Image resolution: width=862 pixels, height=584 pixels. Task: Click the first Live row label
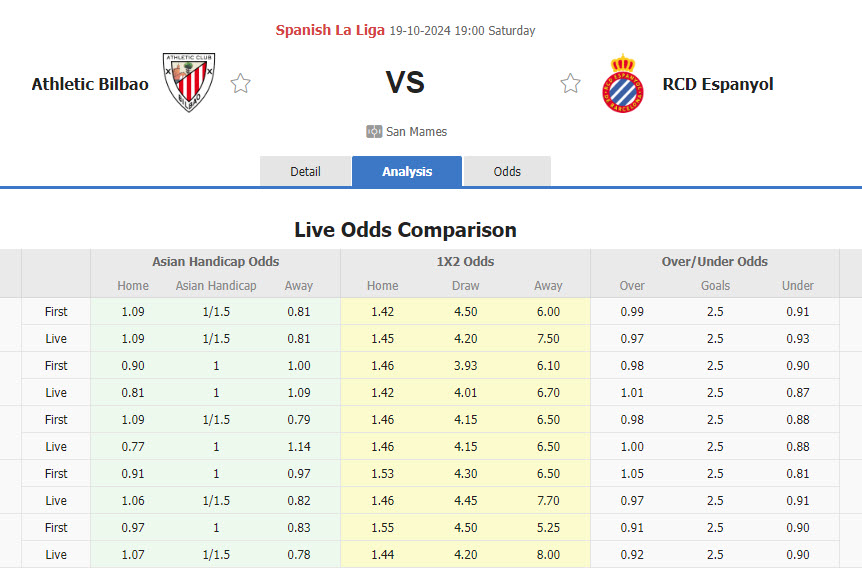pyautogui.click(x=56, y=338)
